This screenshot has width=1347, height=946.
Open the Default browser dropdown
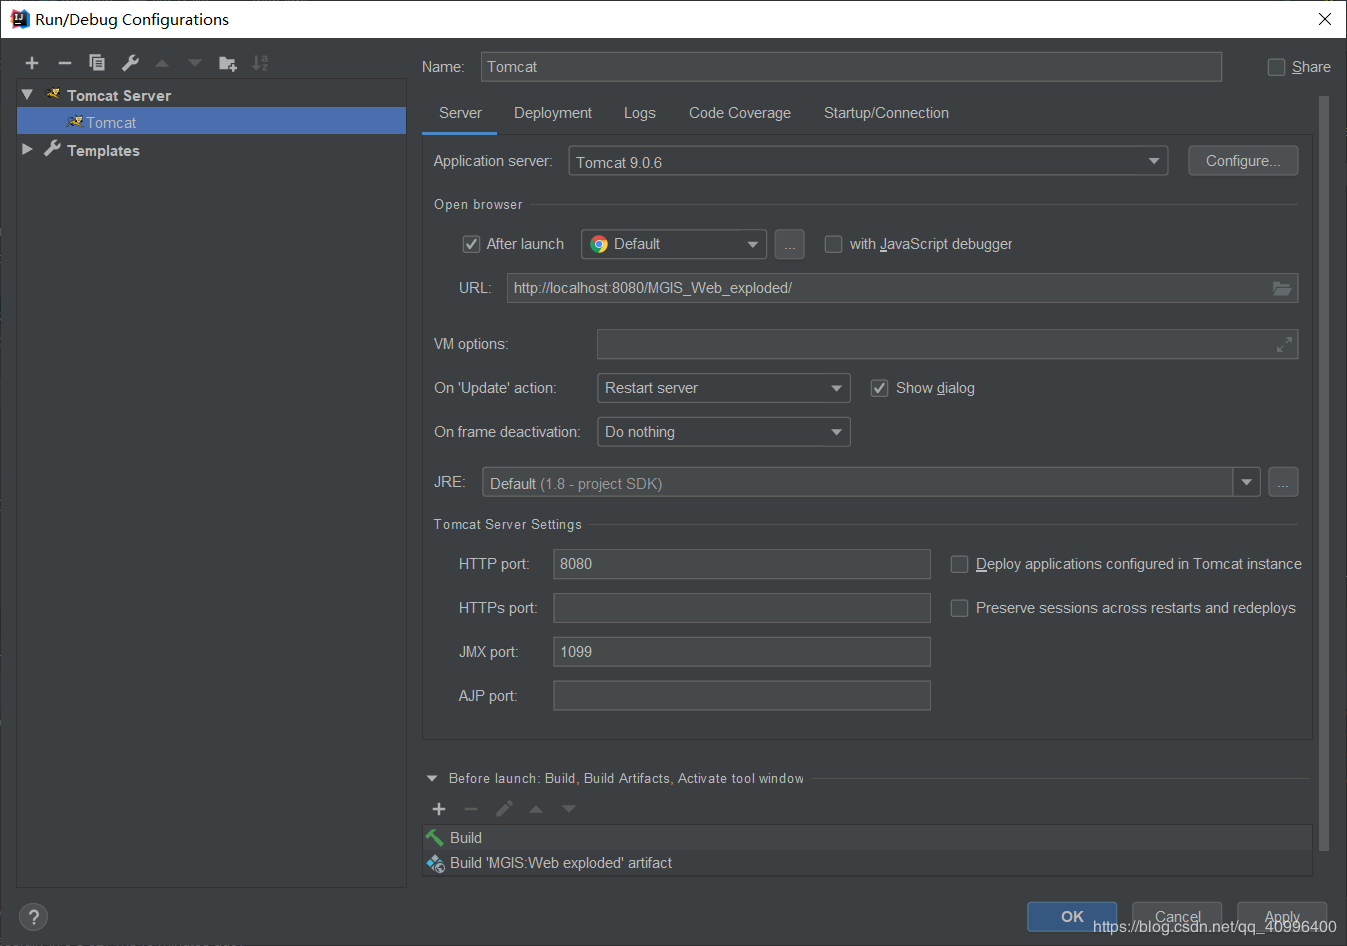(673, 244)
